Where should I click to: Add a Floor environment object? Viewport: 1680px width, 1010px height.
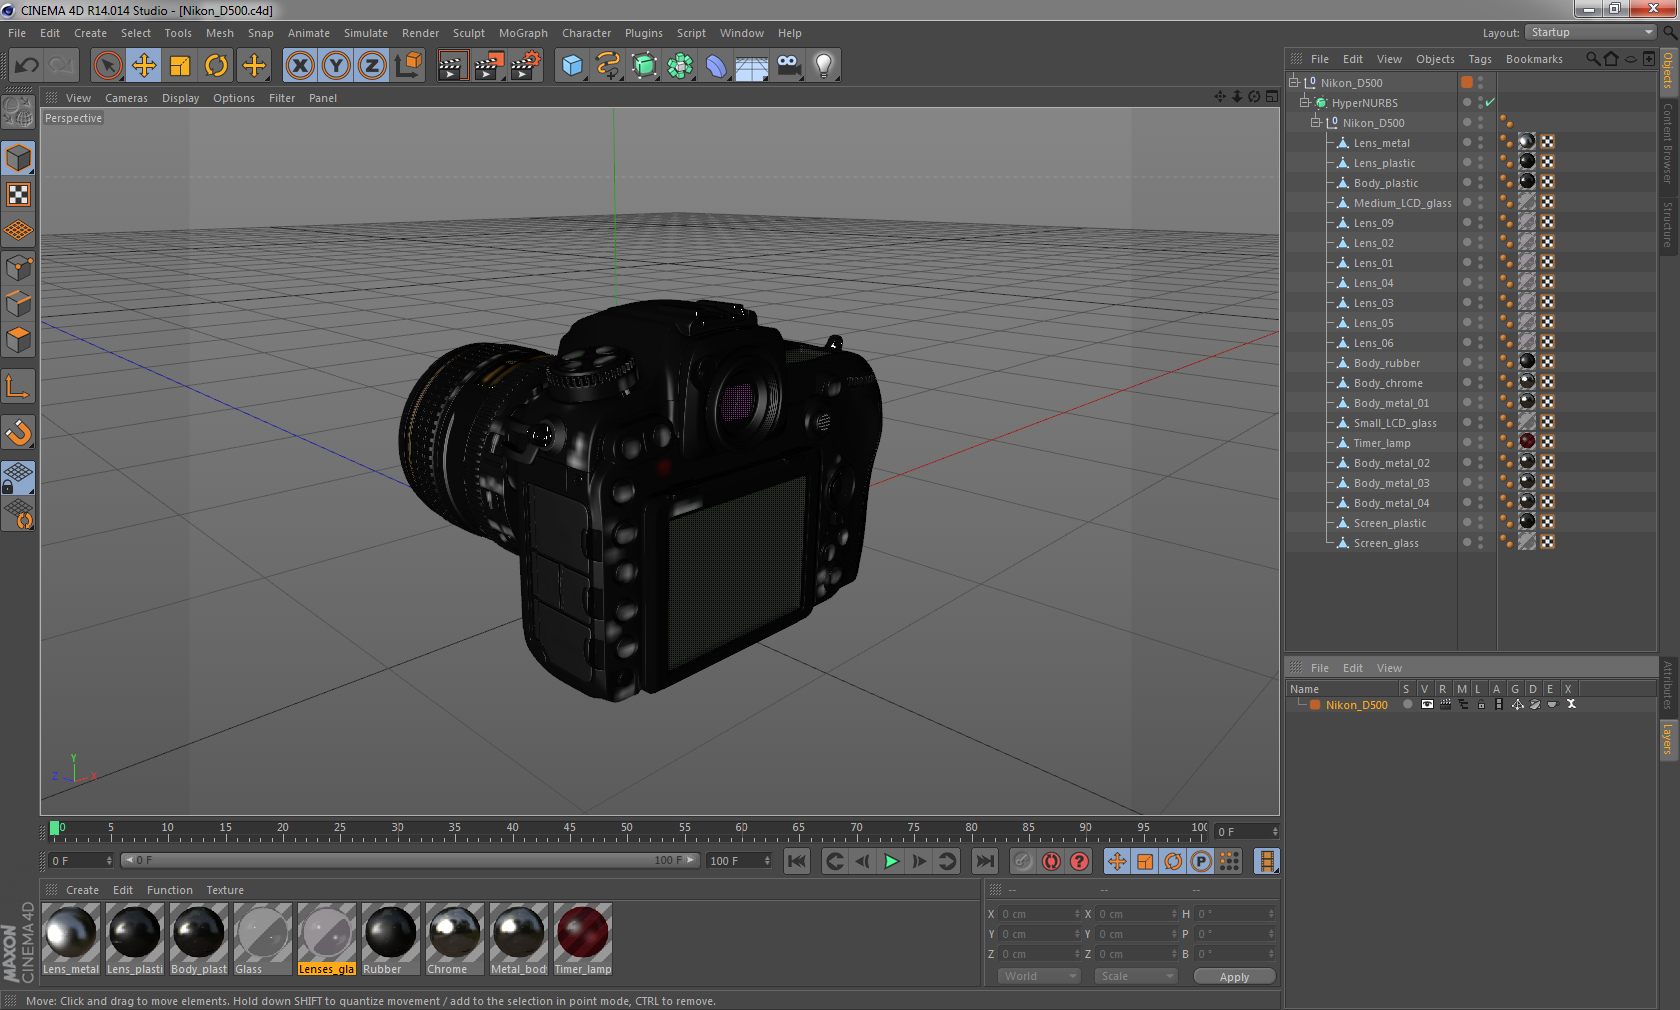[x=752, y=66]
